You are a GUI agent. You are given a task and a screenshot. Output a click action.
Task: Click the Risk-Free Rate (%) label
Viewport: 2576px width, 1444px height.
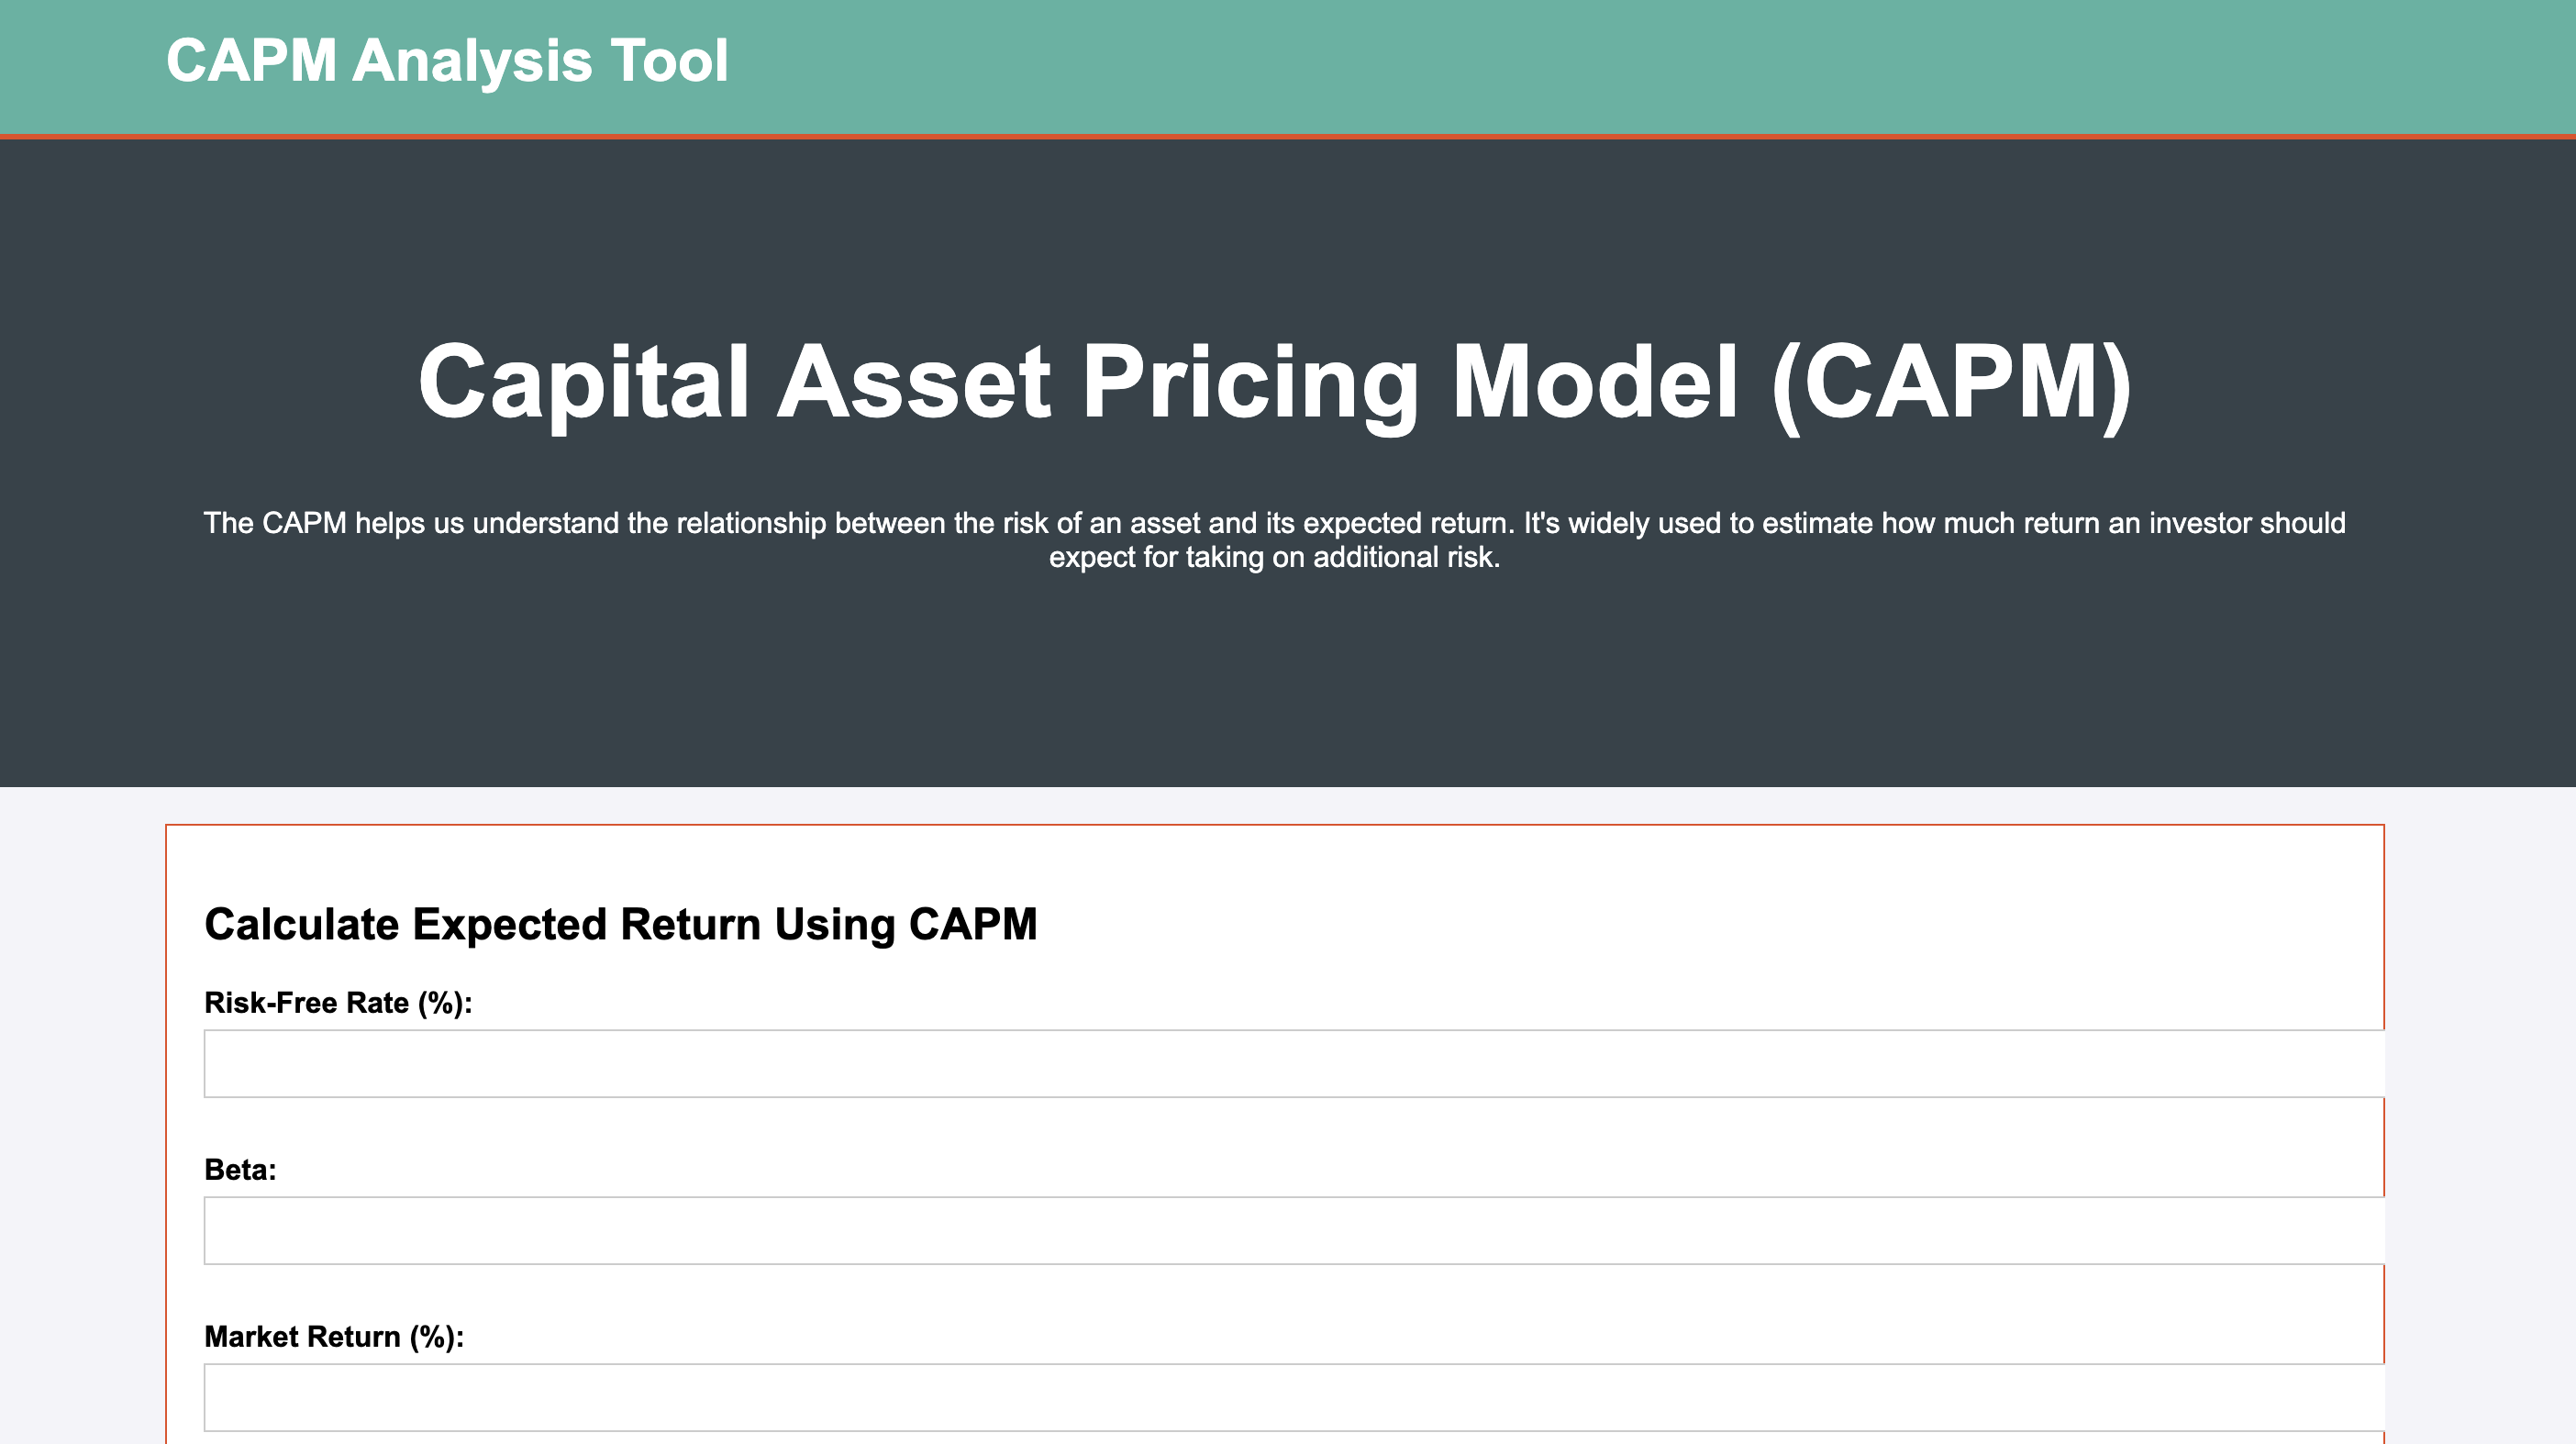(x=338, y=1003)
